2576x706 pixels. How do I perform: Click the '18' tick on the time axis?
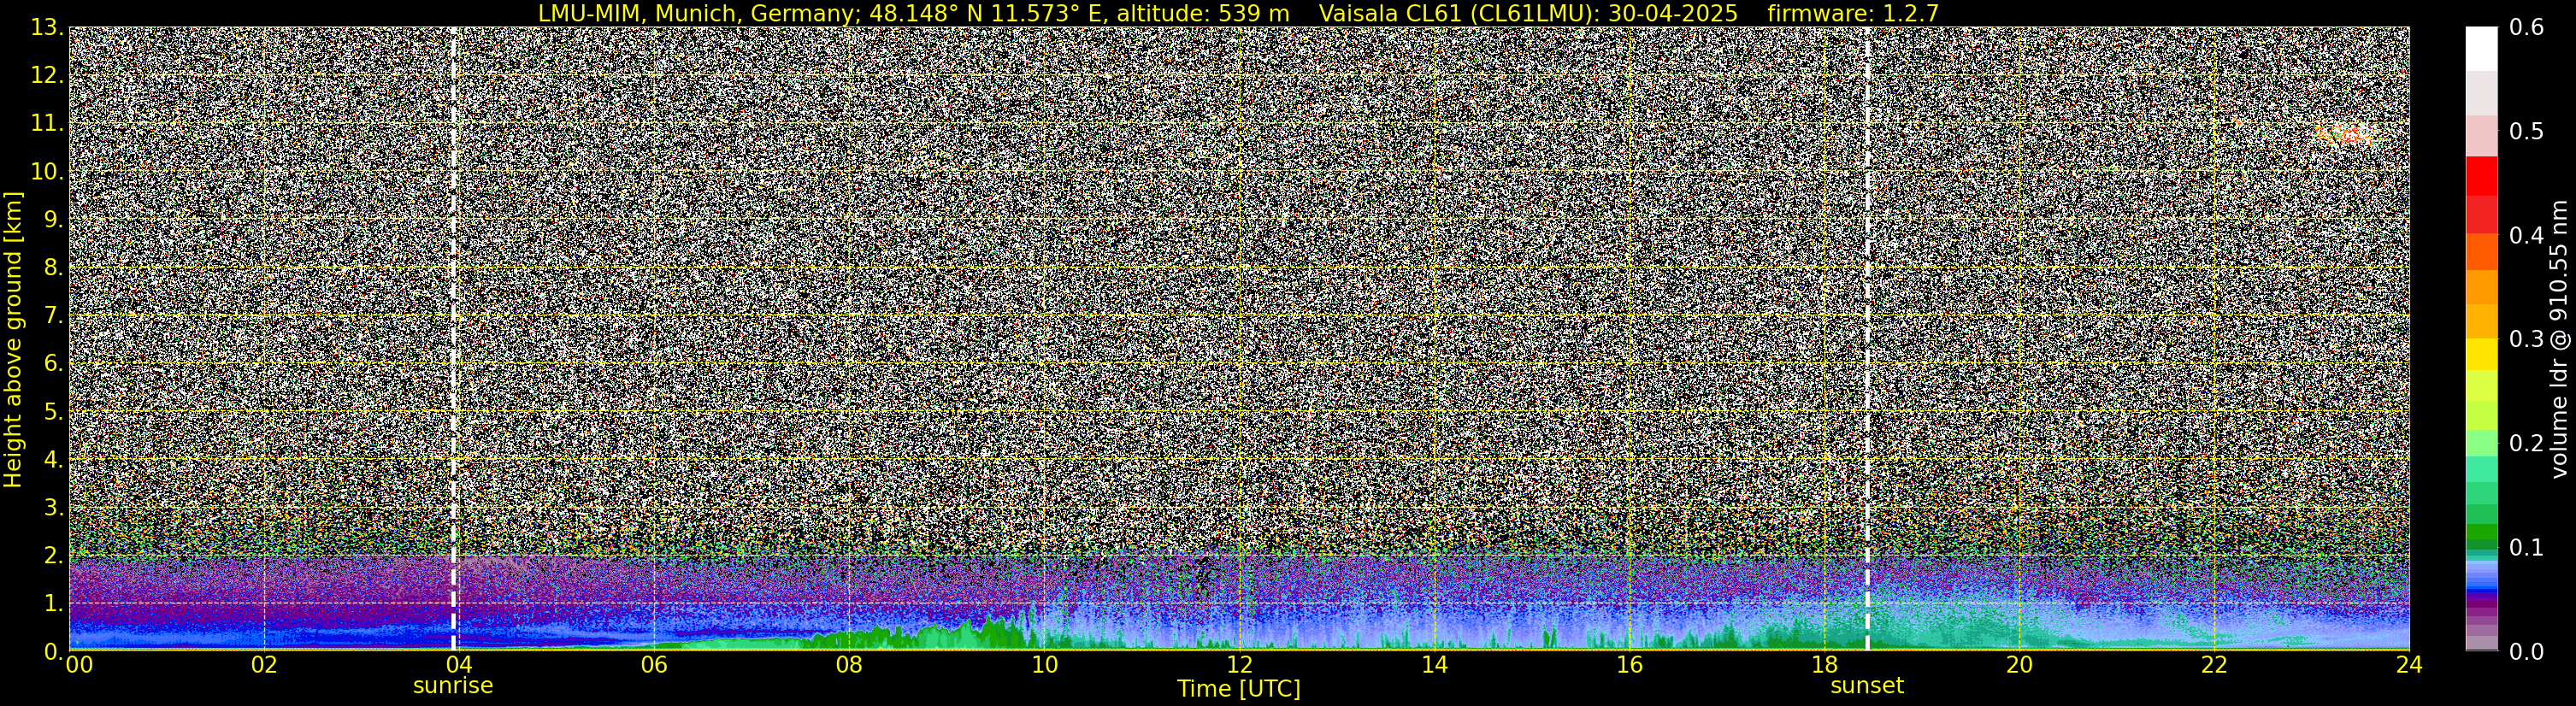(1824, 665)
